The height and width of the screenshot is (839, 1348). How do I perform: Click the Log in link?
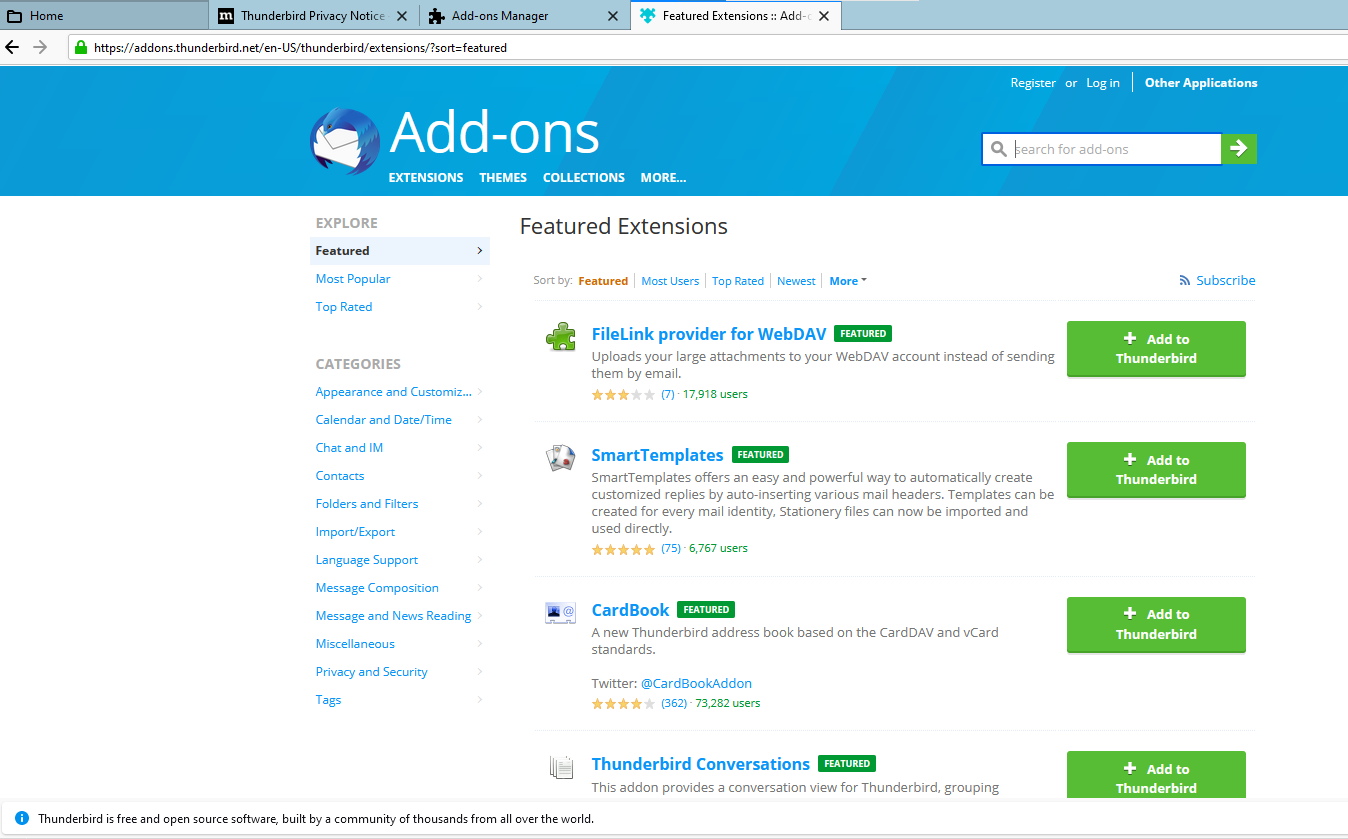coord(1103,83)
